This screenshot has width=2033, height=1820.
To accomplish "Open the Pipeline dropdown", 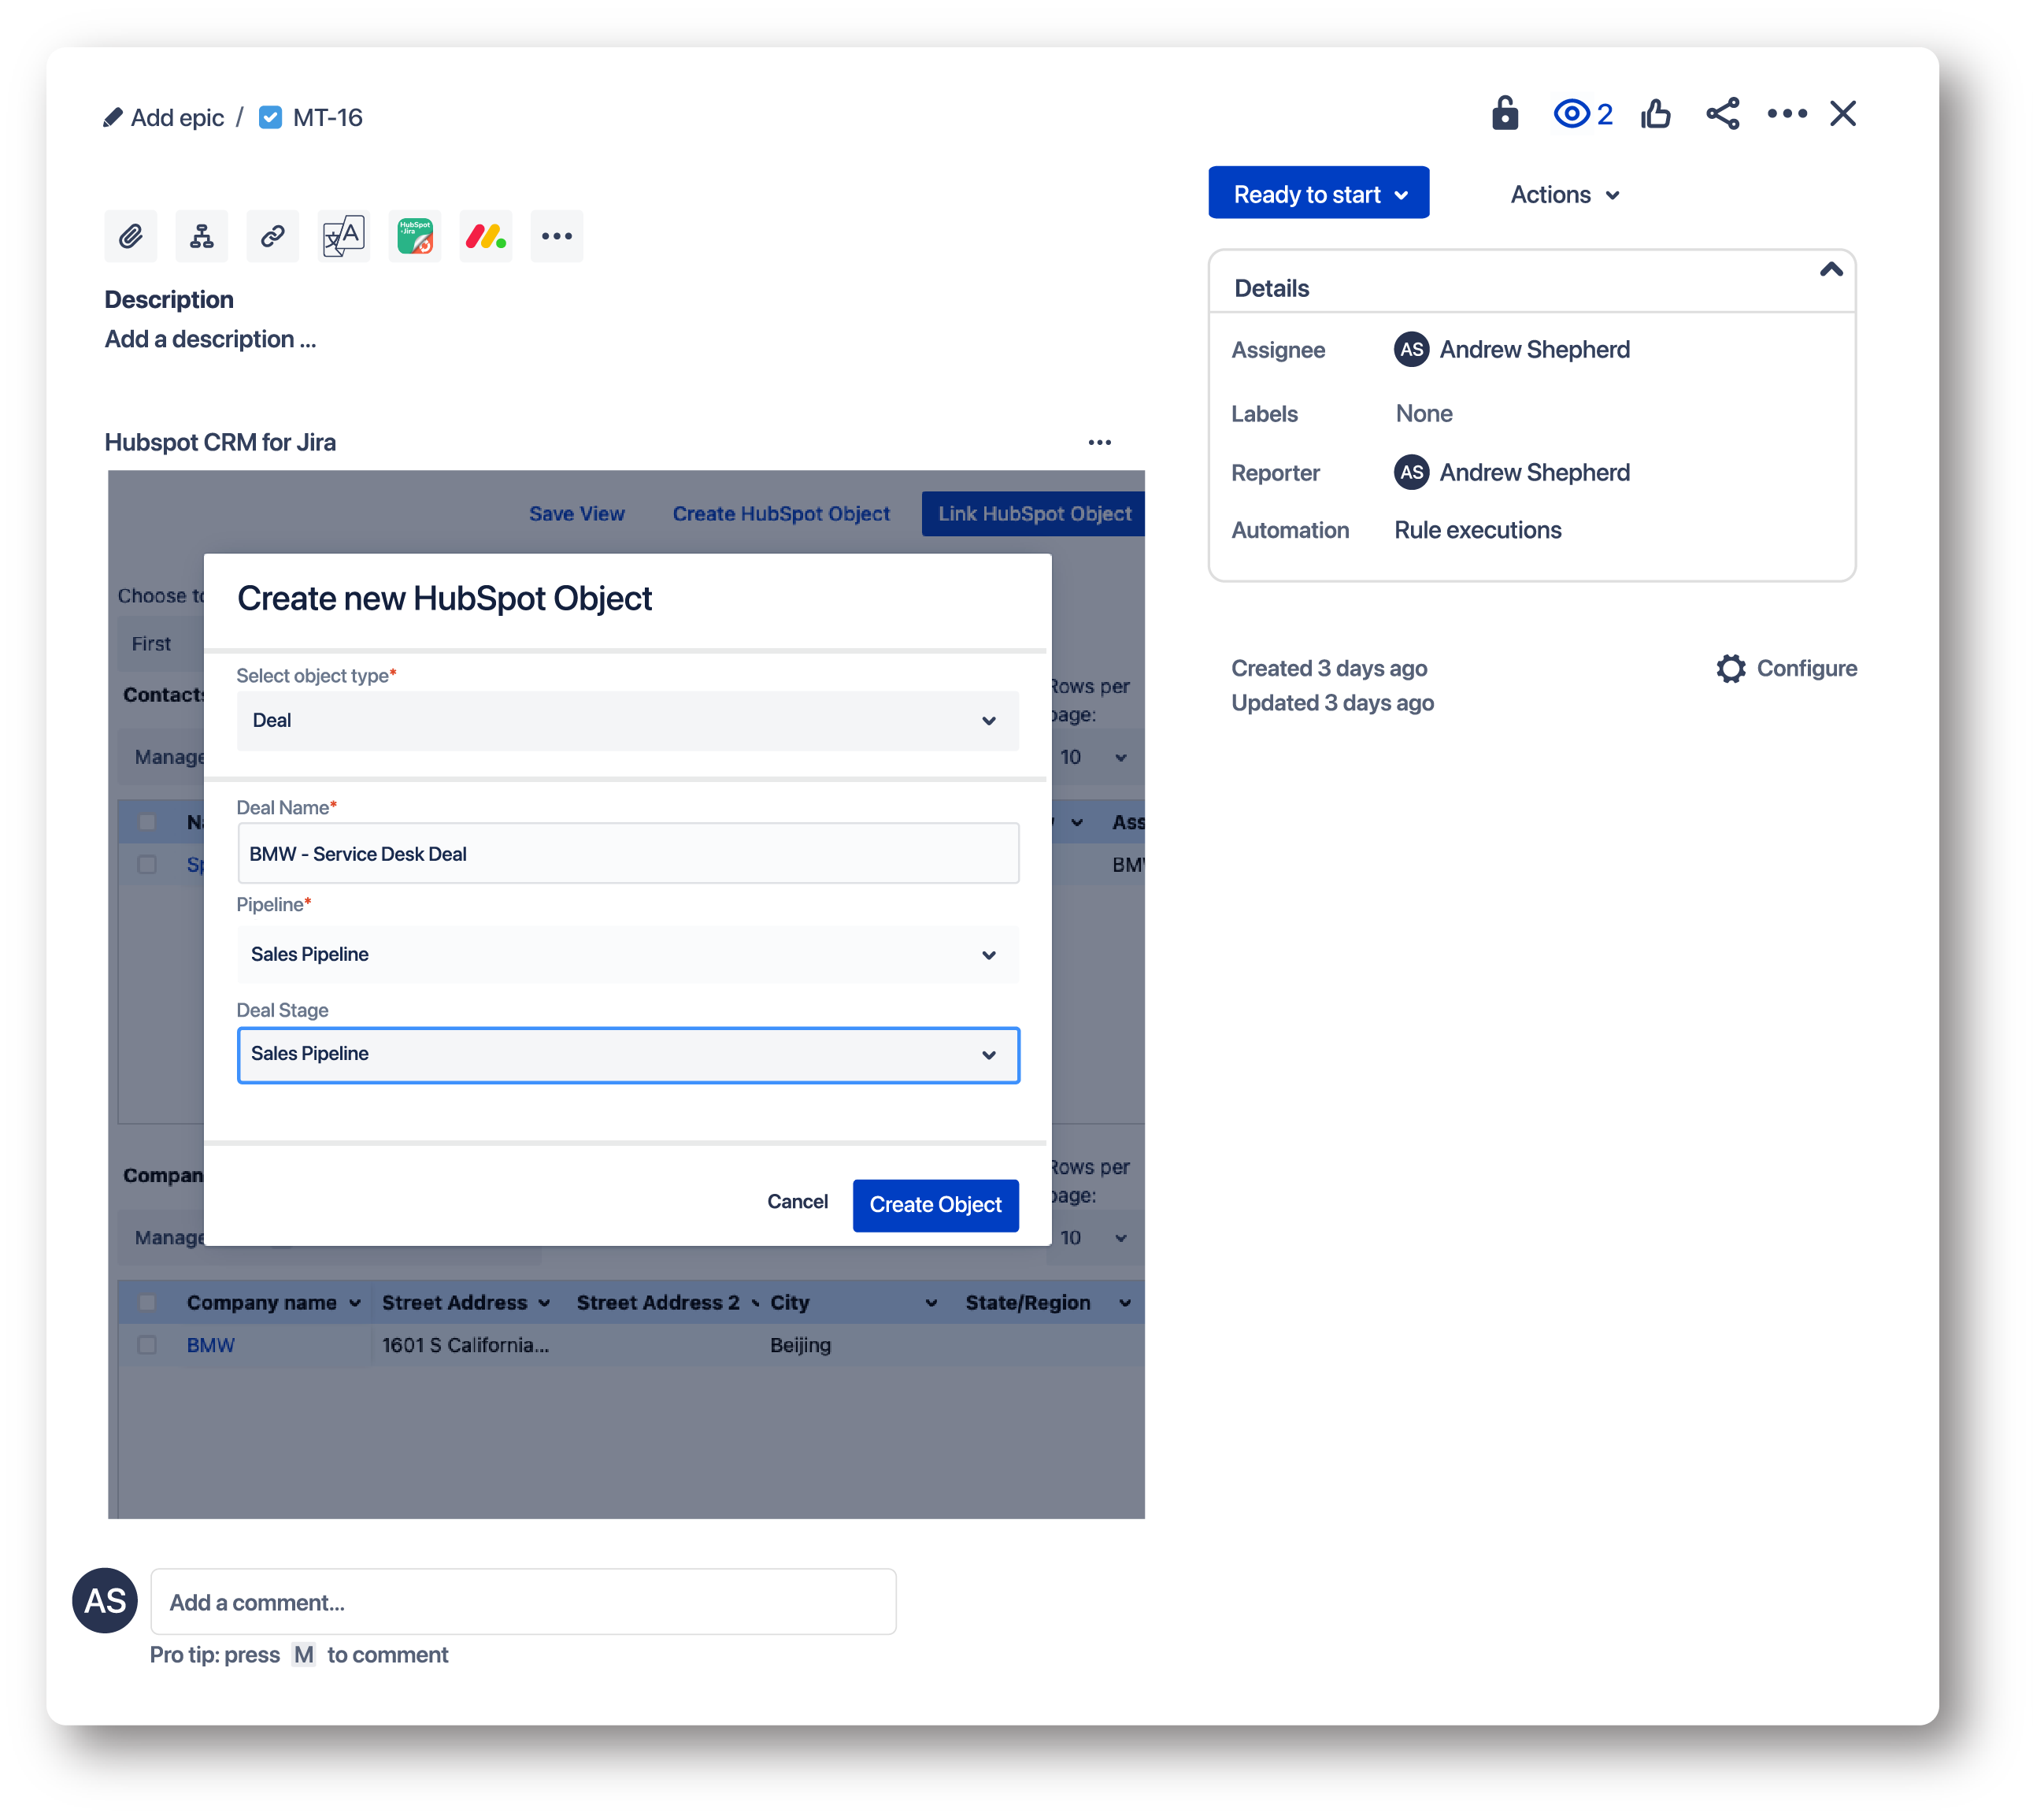I will [x=628, y=955].
